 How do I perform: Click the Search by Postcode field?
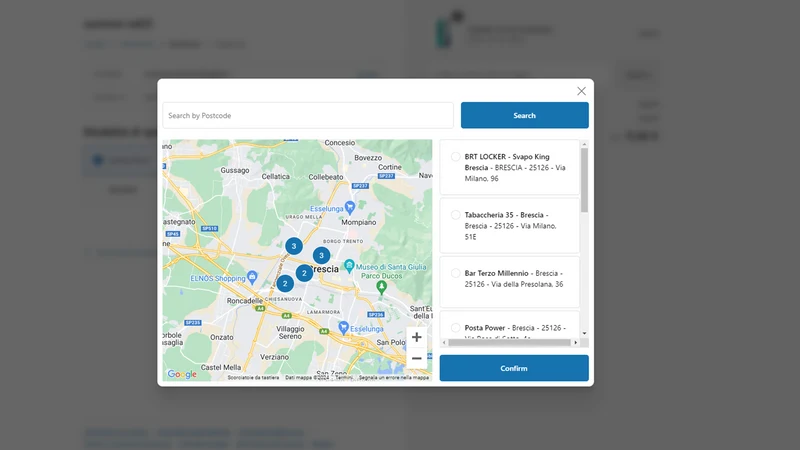tap(308, 115)
